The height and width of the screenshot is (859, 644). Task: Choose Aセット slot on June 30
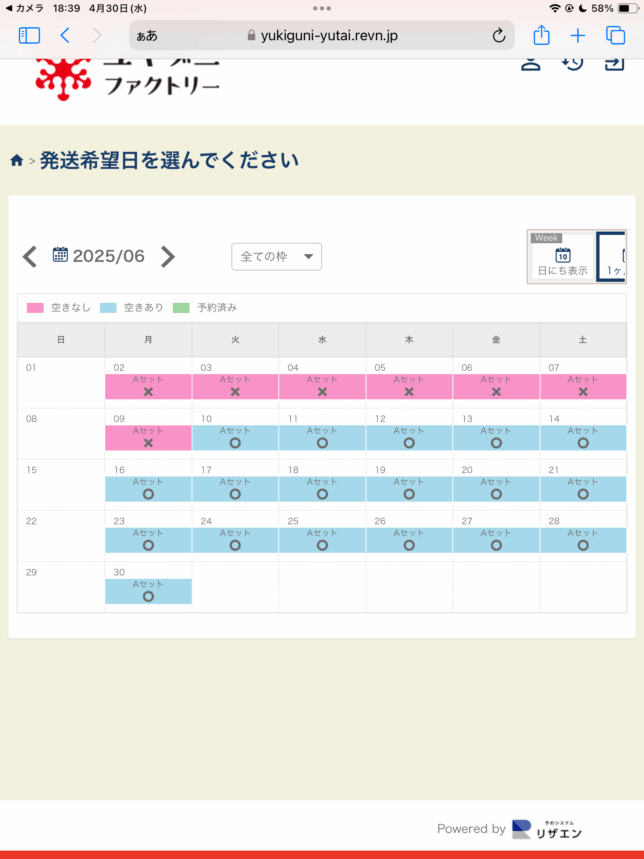pyautogui.click(x=148, y=591)
